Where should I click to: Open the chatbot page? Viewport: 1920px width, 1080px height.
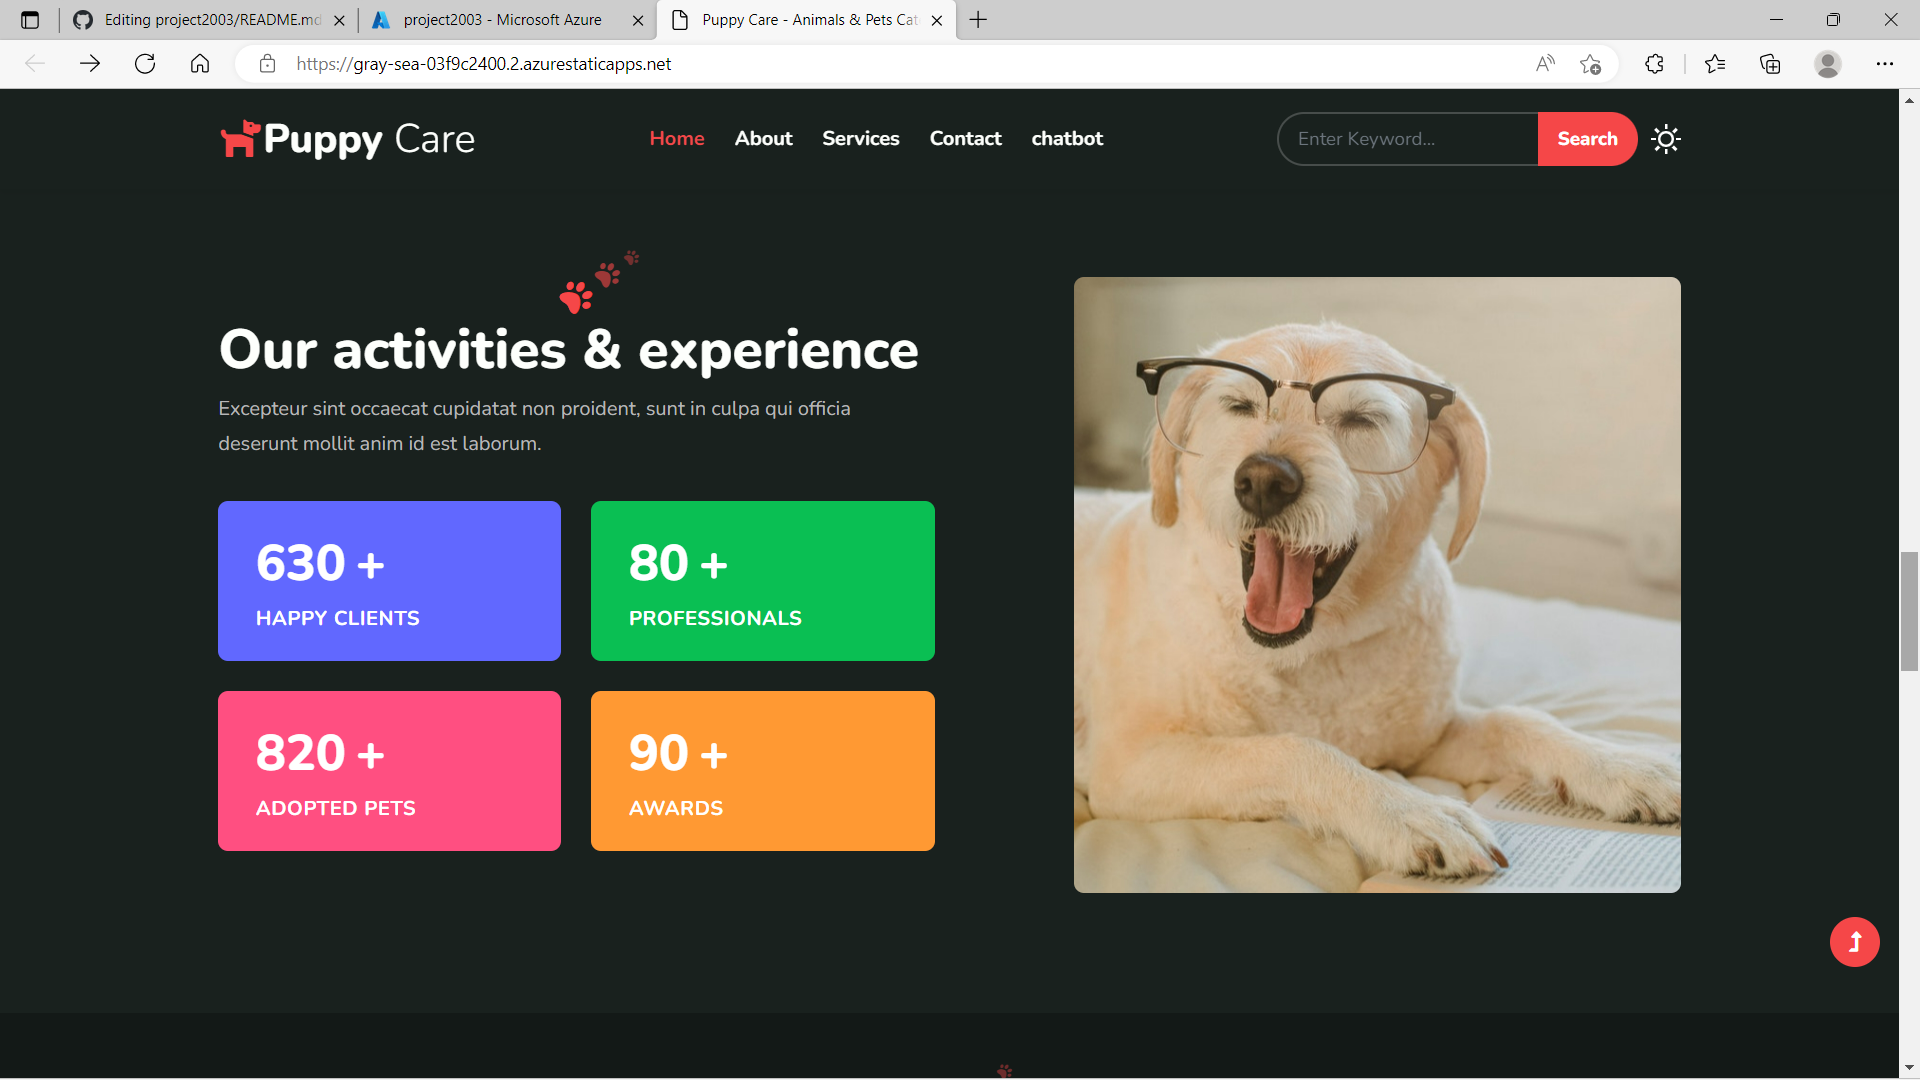tap(1067, 139)
